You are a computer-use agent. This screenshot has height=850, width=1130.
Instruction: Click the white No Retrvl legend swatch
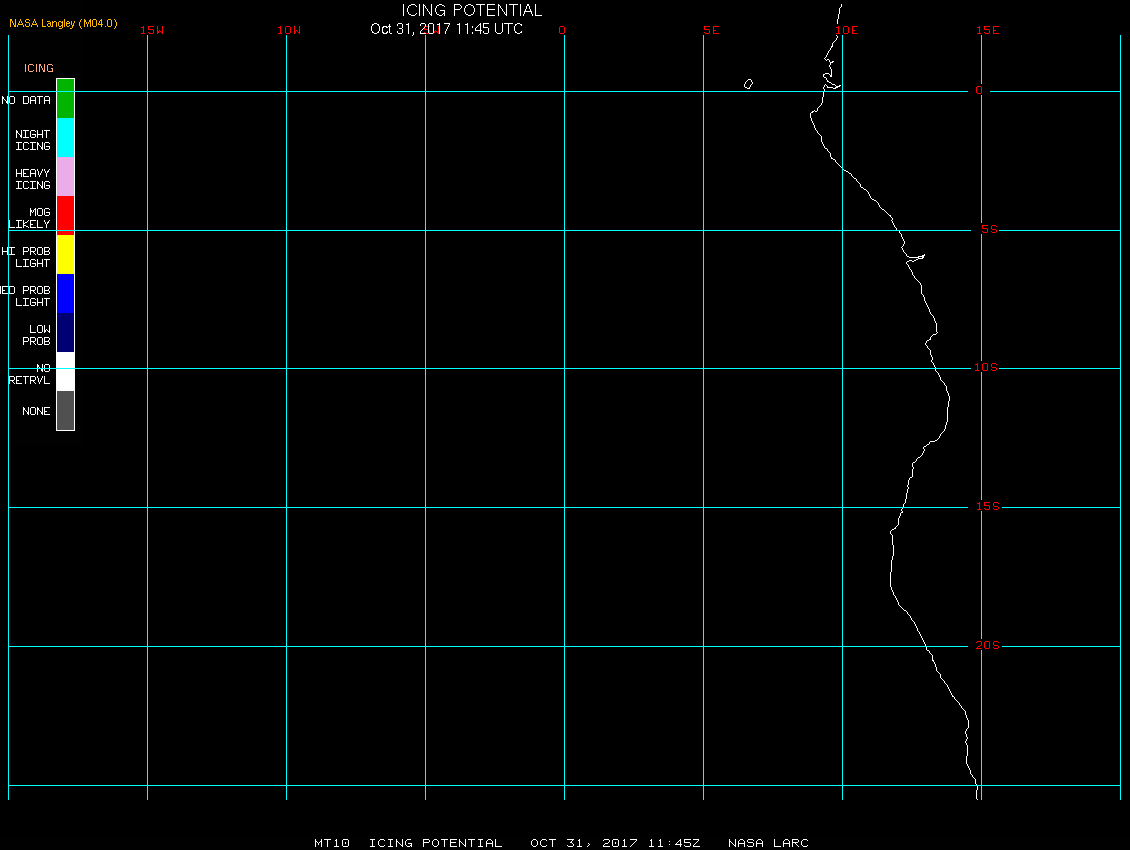pyautogui.click(x=66, y=371)
